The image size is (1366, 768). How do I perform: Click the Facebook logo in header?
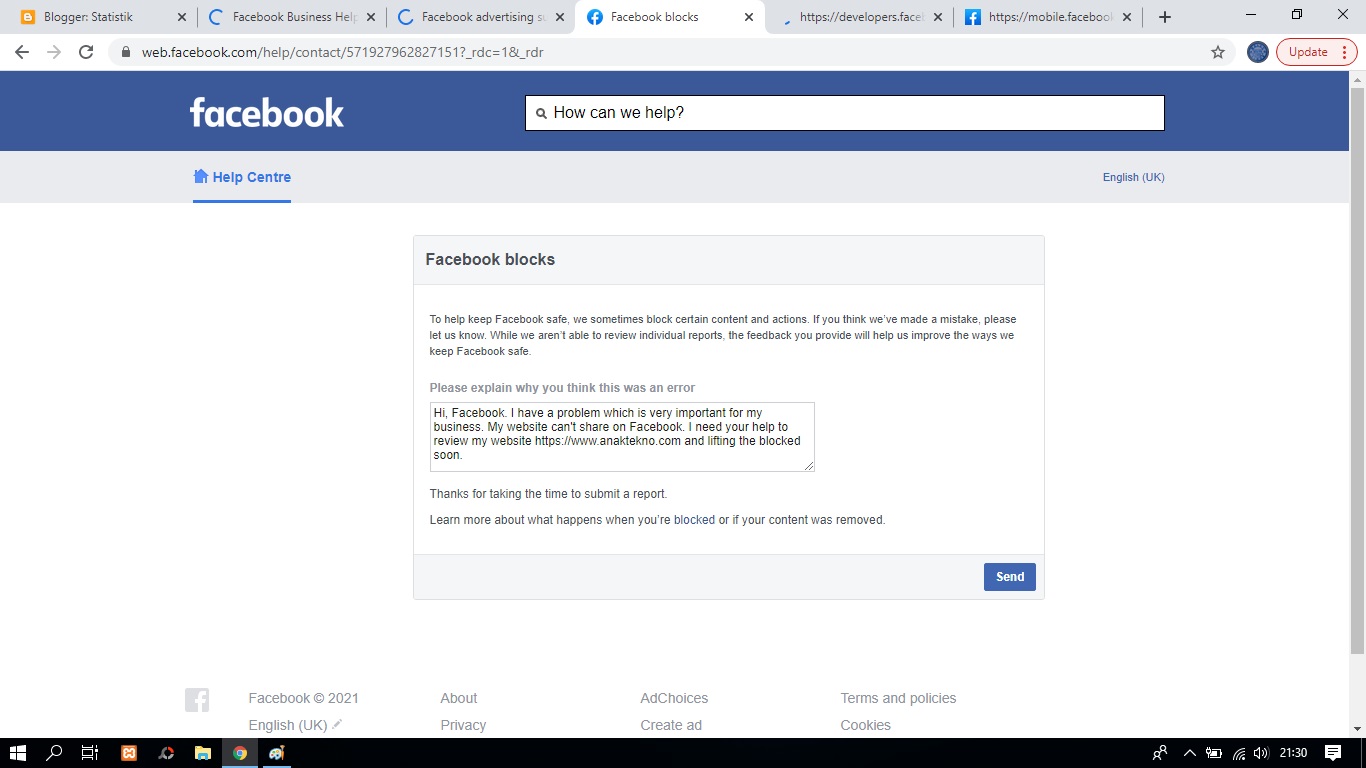tap(267, 112)
